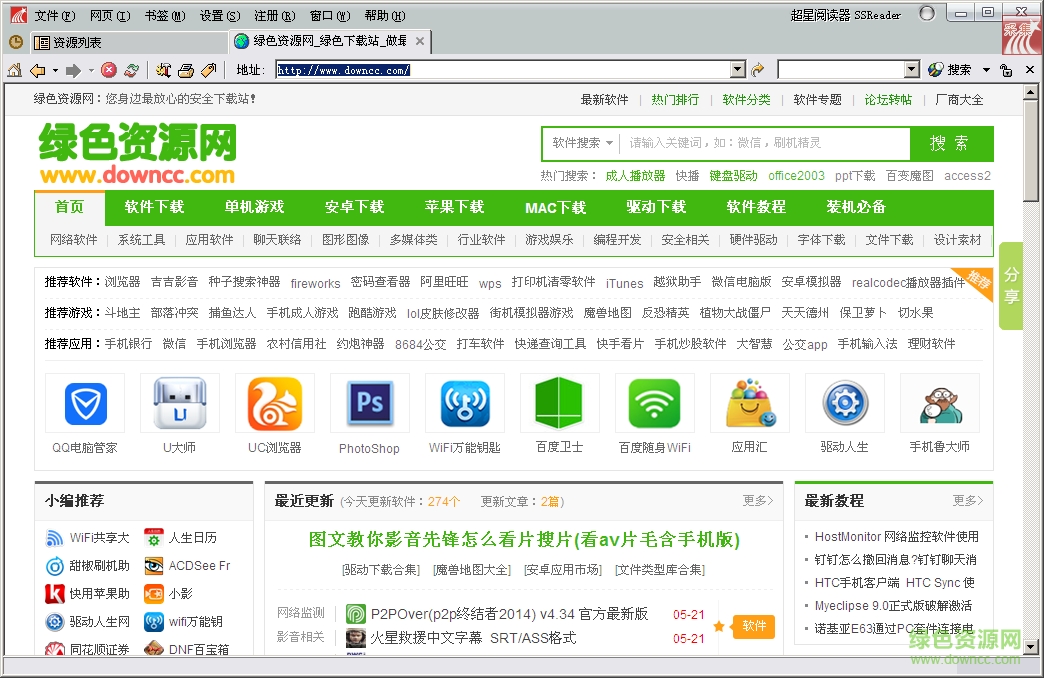Close the 绿色资源网 browser tab

[420, 42]
